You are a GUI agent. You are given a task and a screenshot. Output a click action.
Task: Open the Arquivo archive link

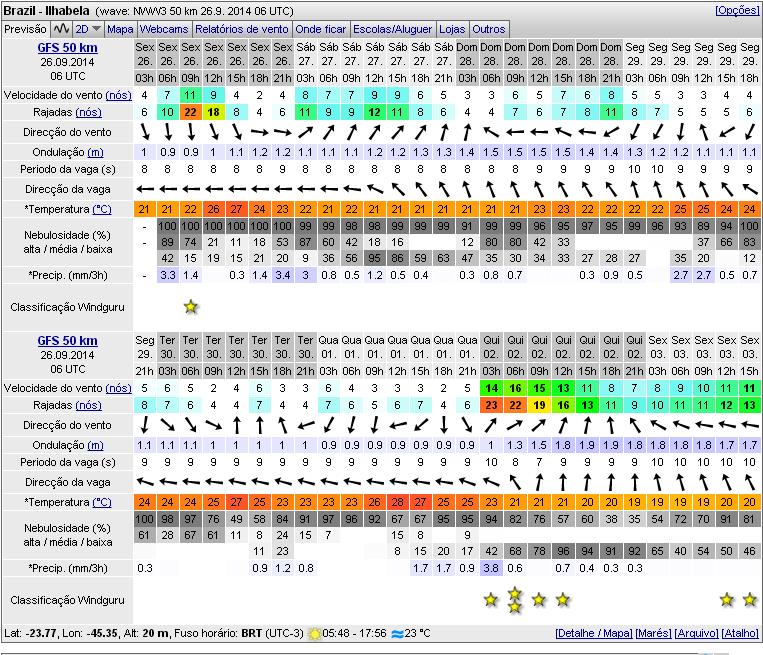click(x=696, y=633)
